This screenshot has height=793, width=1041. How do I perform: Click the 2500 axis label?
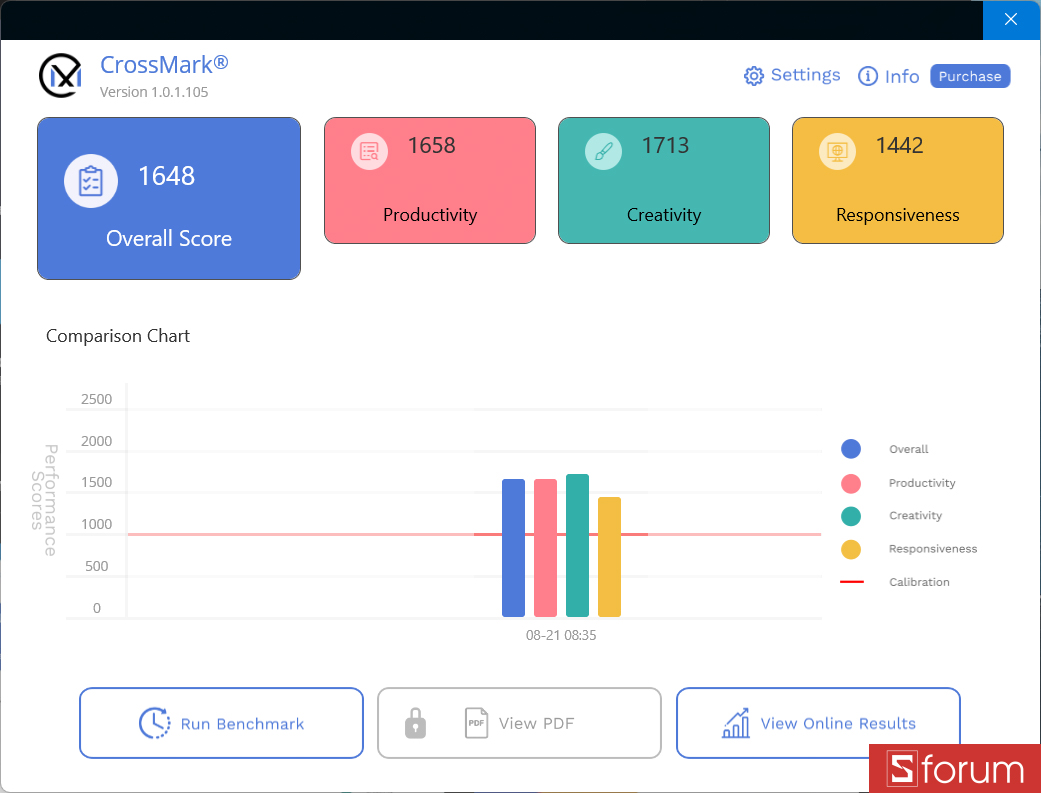96,399
